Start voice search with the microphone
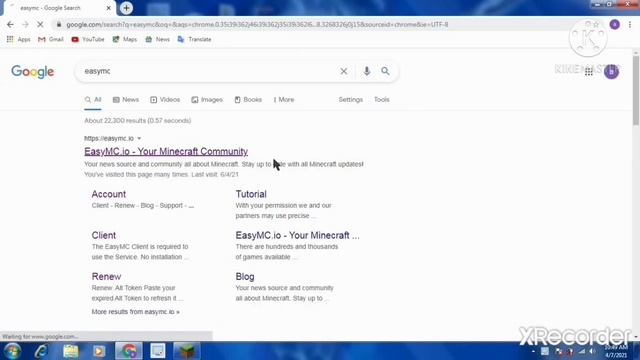 click(x=367, y=71)
